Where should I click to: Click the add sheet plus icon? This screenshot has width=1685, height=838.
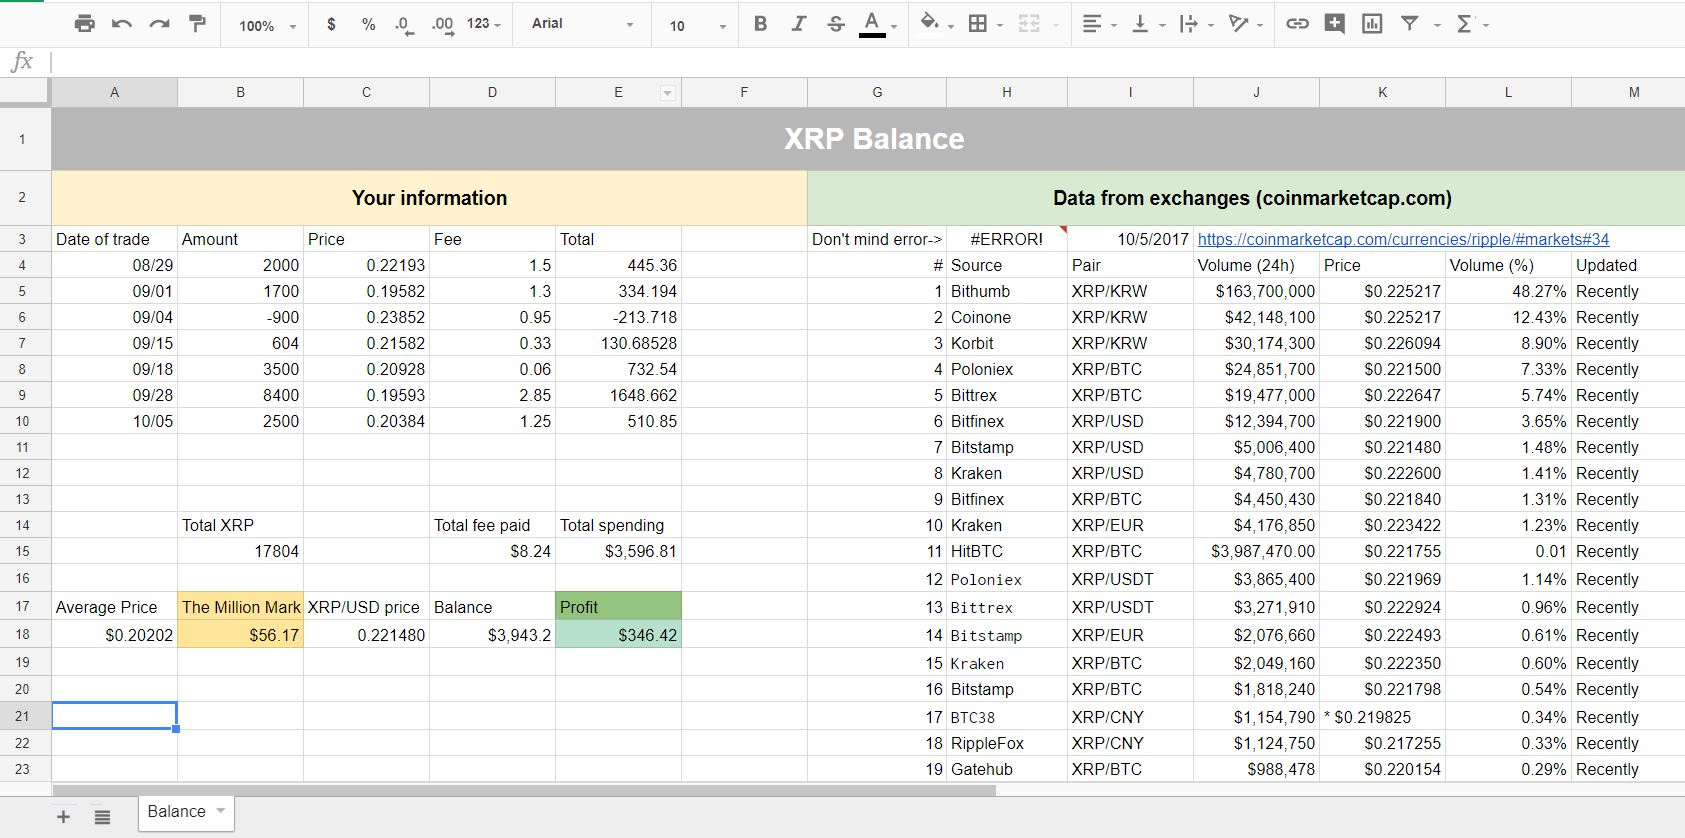[x=63, y=817]
